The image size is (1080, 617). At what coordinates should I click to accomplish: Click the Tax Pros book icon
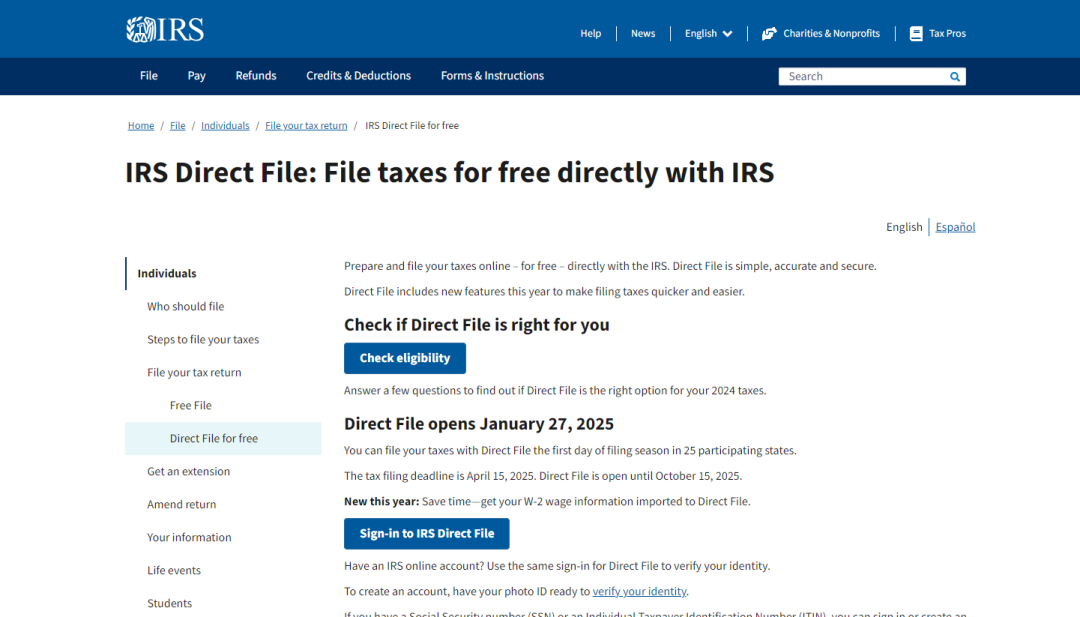[916, 33]
